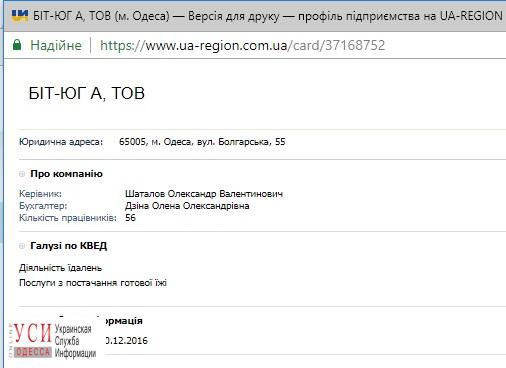506x368 pixels.
Task: Click the address '65005, м. Одеса, вул. Болгарська, 55'
Action: point(202,142)
